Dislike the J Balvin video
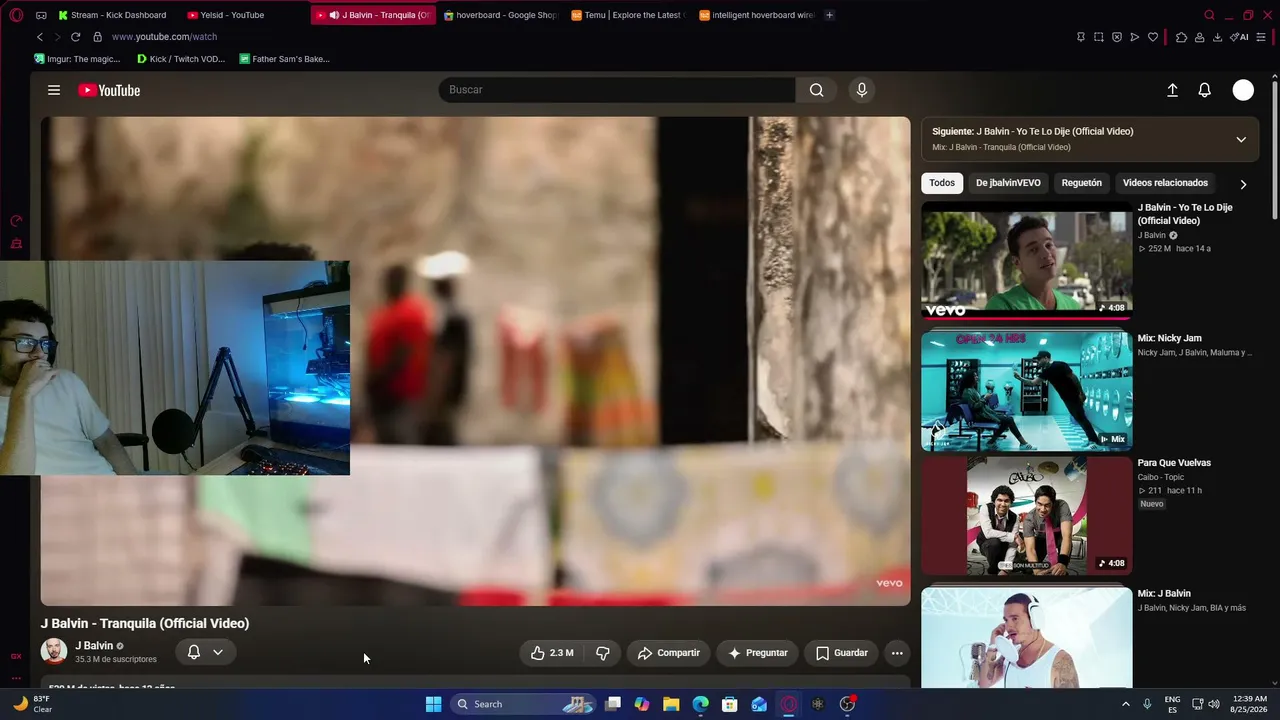This screenshot has height=720, width=1280. tap(603, 653)
